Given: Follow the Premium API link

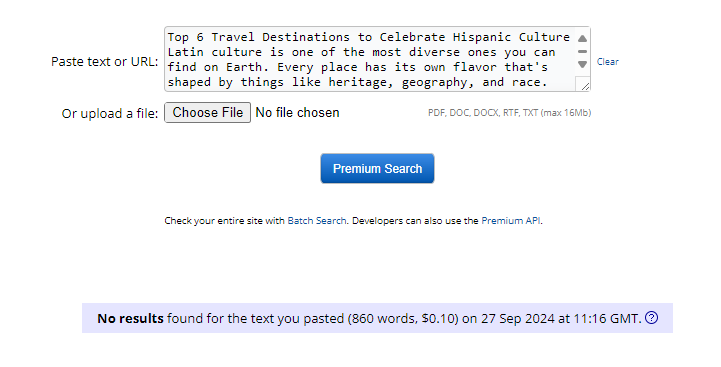Looking at the screenshot, I should point(510,221).
